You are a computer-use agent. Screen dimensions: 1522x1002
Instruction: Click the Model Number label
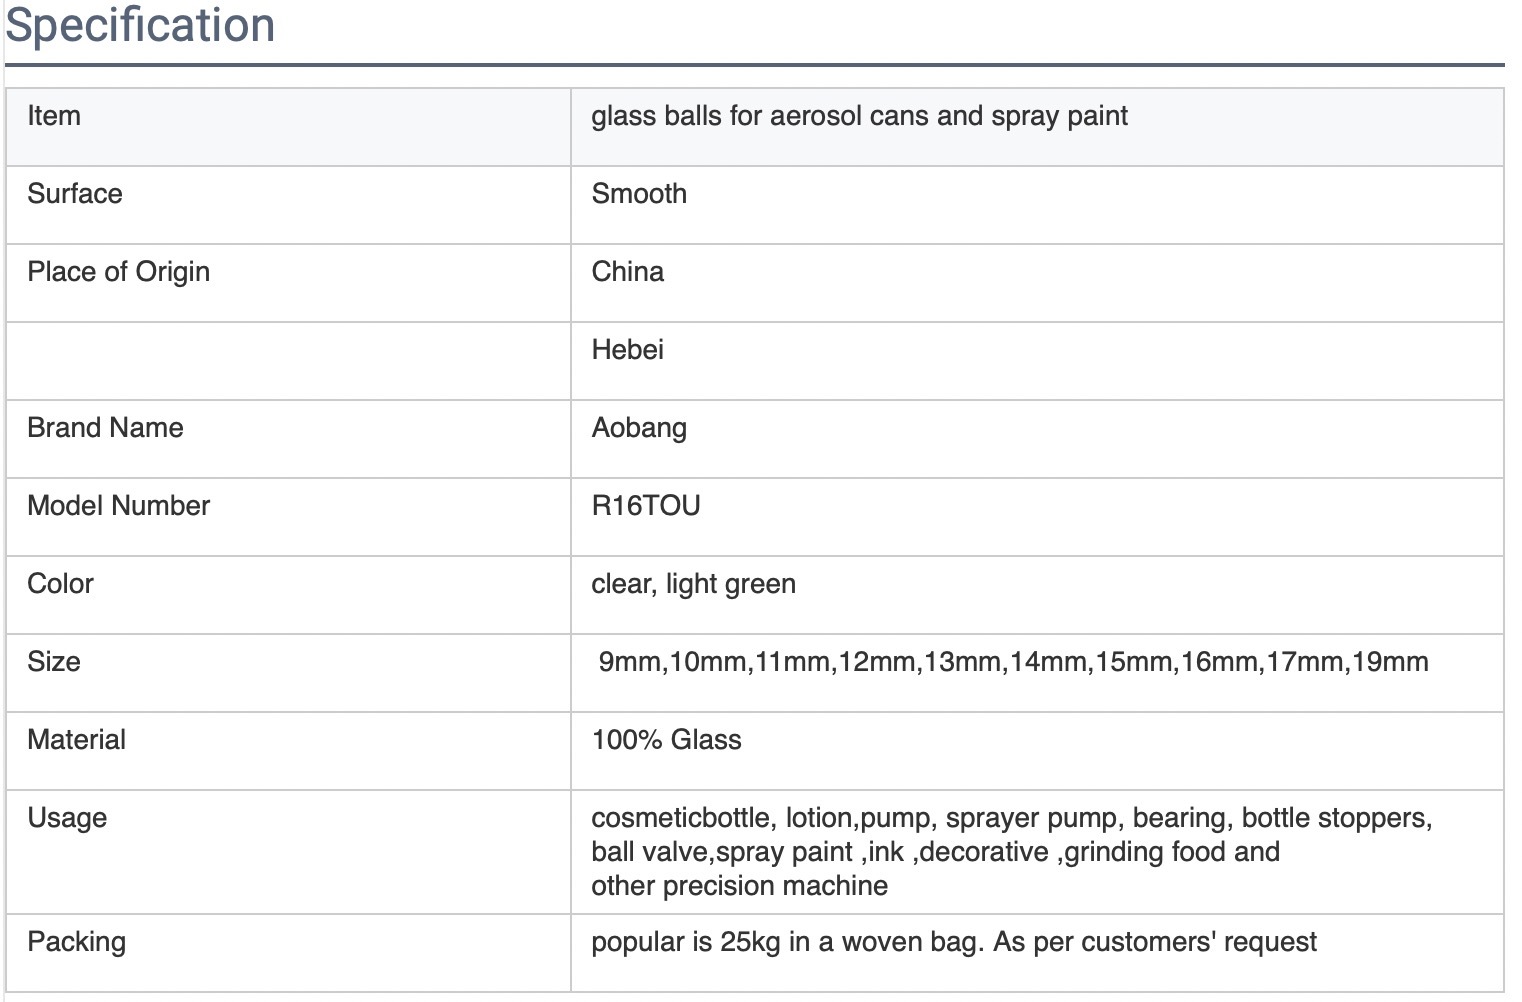118,506
